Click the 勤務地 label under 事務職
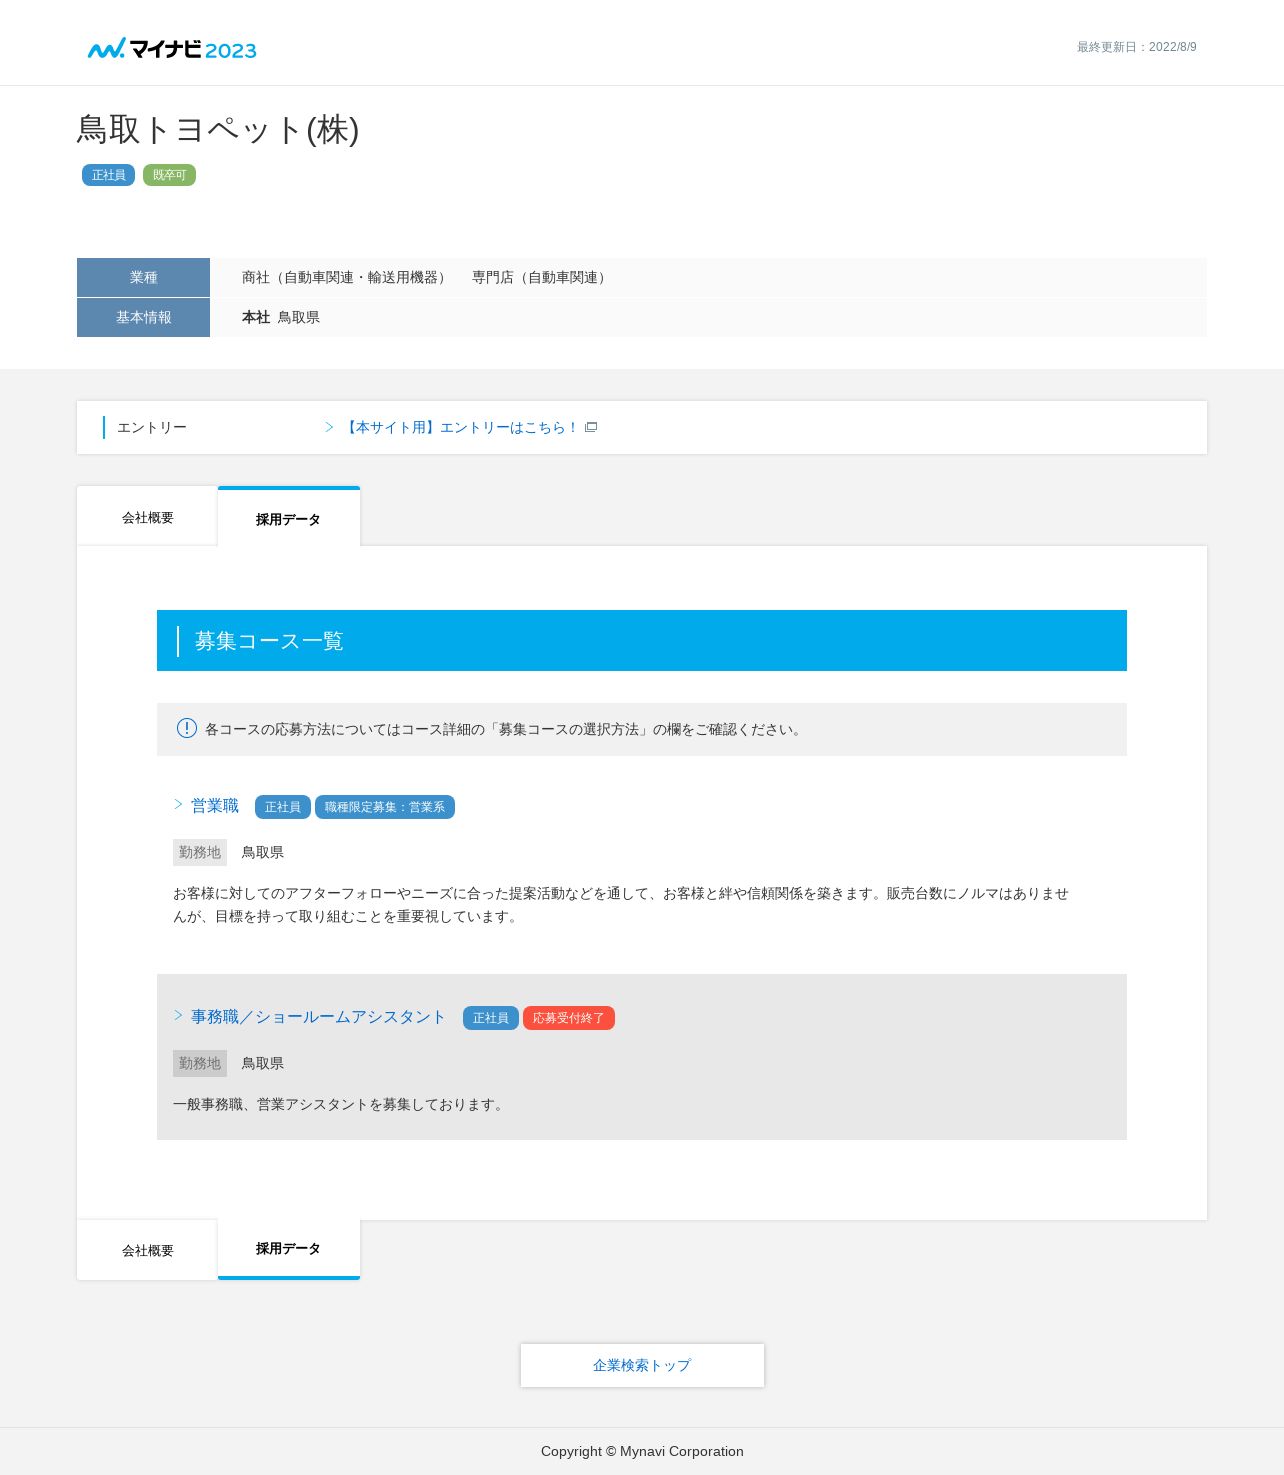The width and height of the screenshot is (1284, 1475). pos(200,1063)
